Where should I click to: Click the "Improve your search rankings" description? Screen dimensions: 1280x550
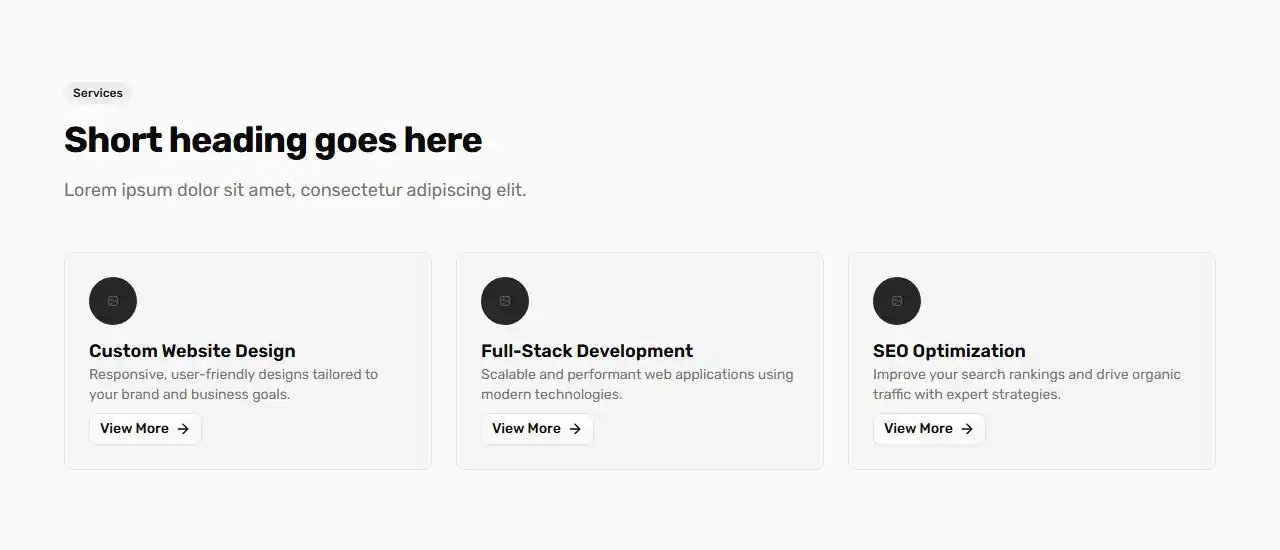(1026, 384)
